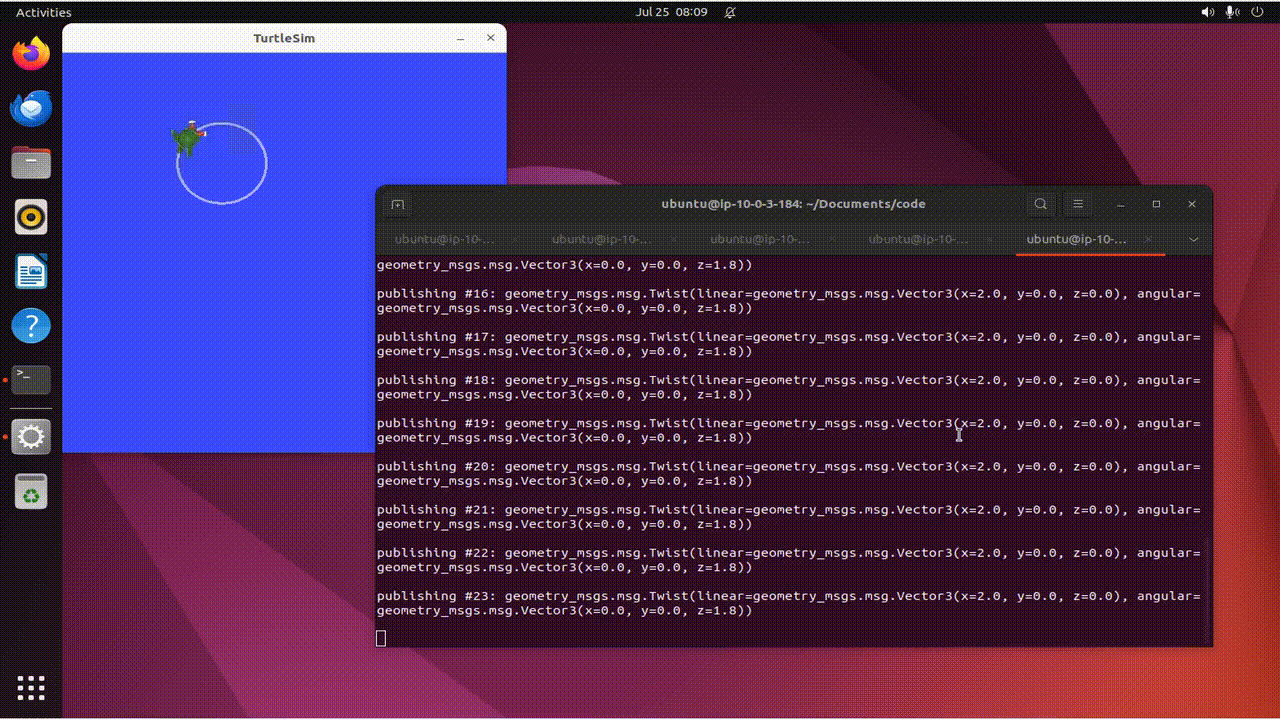Viewport: 1280px width, 720px height.
Task: Open the clock and calendar panel
Action: click(671, 12)
